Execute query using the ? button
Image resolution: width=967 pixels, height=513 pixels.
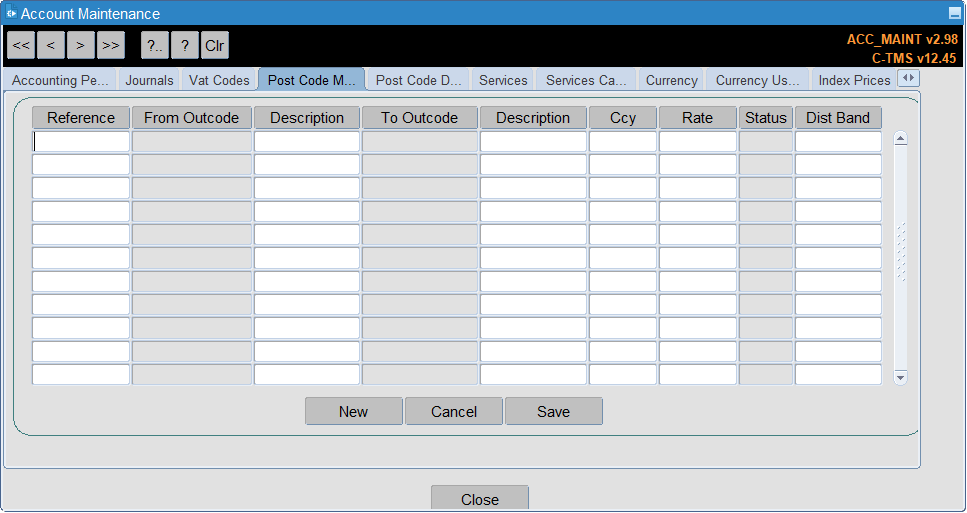(x=185, y=46)
